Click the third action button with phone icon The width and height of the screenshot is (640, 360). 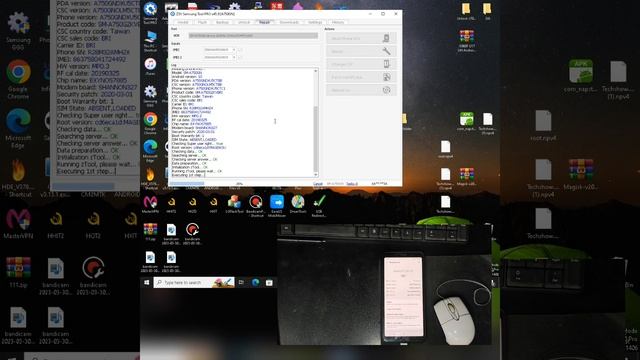pyautogui.click(x=361, y=64)
